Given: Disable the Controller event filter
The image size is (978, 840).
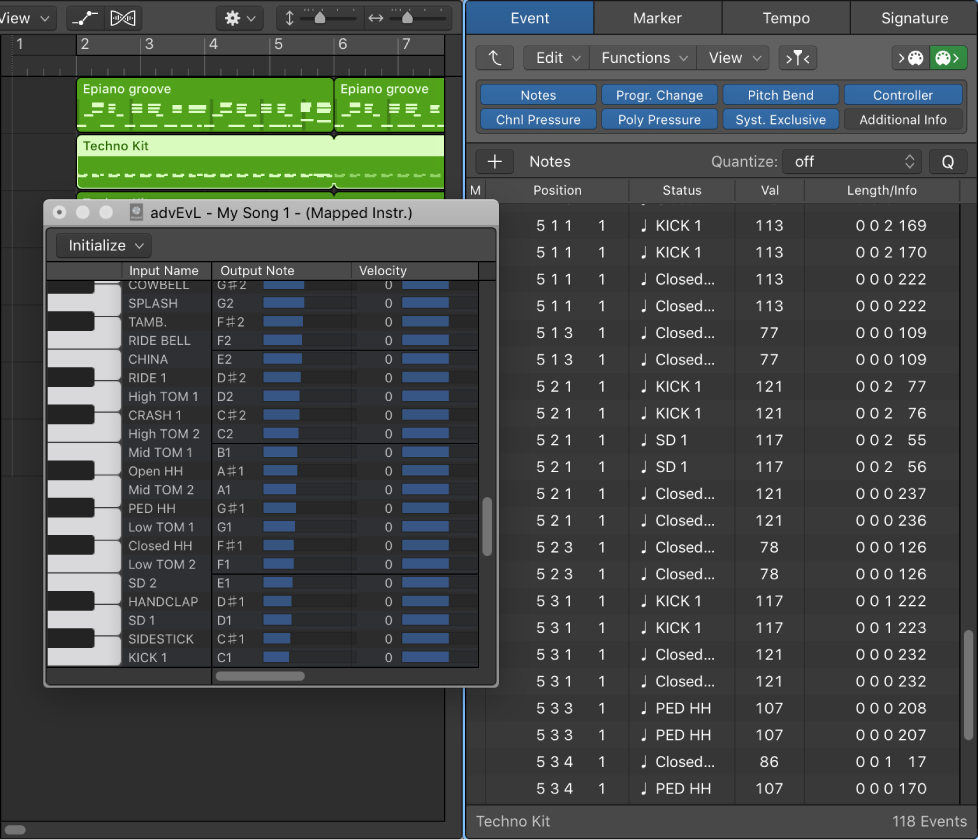Looking at the screenshot, I should click(x=903, y=94).
